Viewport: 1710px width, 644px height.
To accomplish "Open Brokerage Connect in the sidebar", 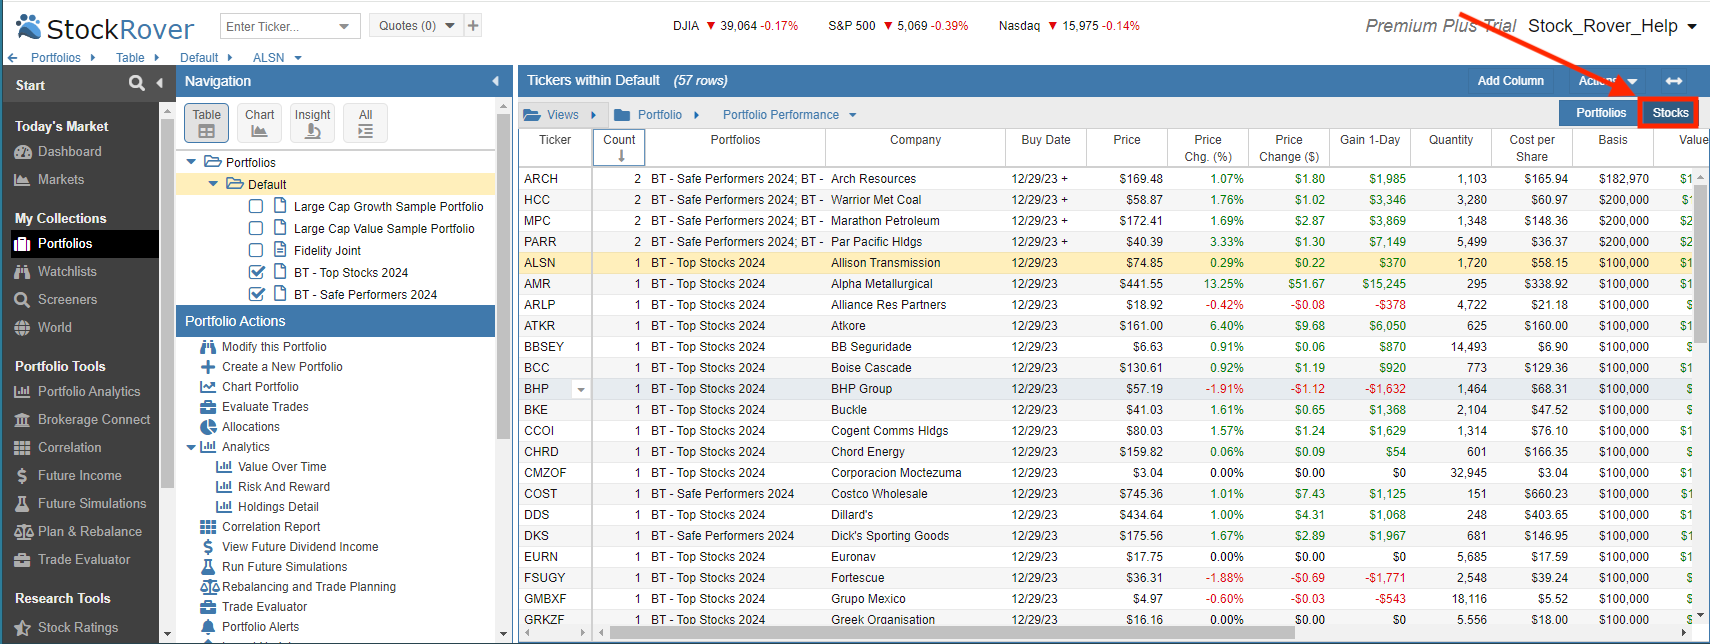I will point(94,420).
